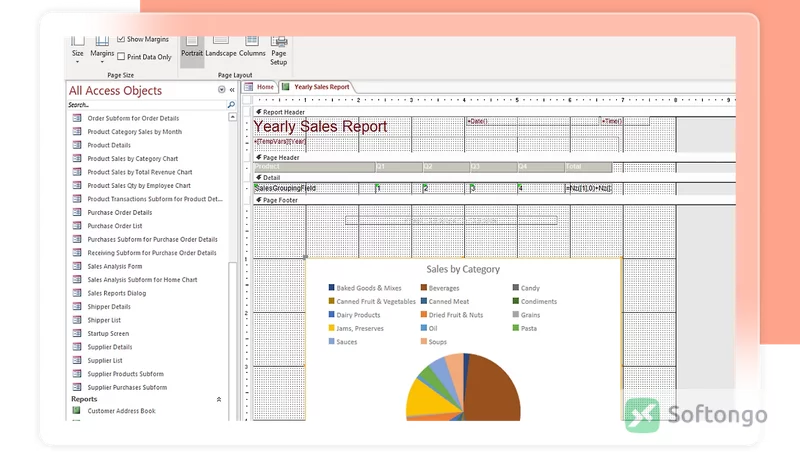
Task: Click the Sales by Category chart title
Action: pyautogui.click(x=463, y=269)
